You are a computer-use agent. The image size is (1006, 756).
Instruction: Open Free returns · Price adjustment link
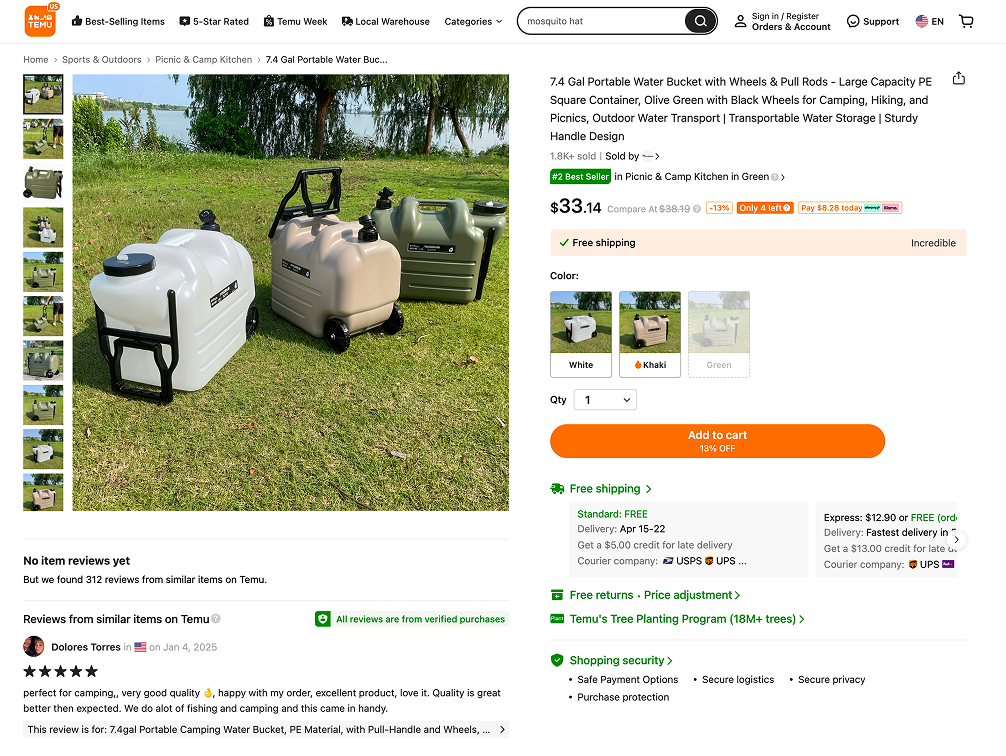point(654,595)
